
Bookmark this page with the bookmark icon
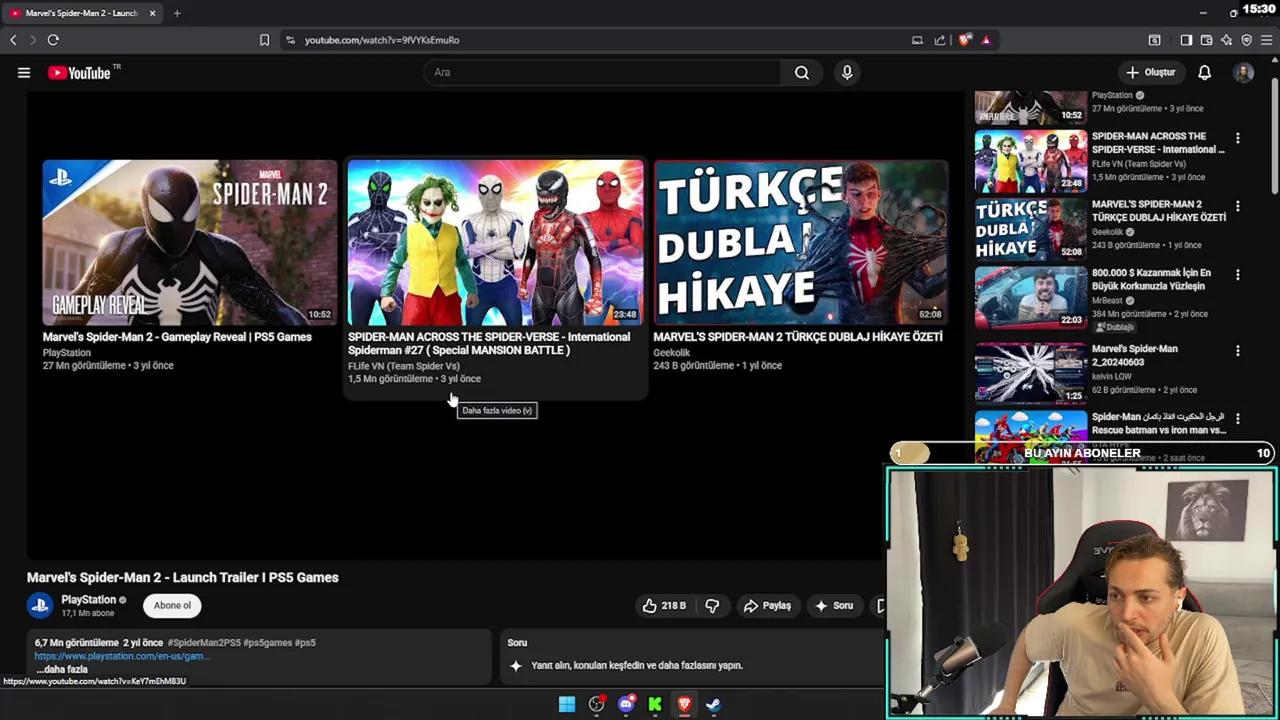[264, 40]
